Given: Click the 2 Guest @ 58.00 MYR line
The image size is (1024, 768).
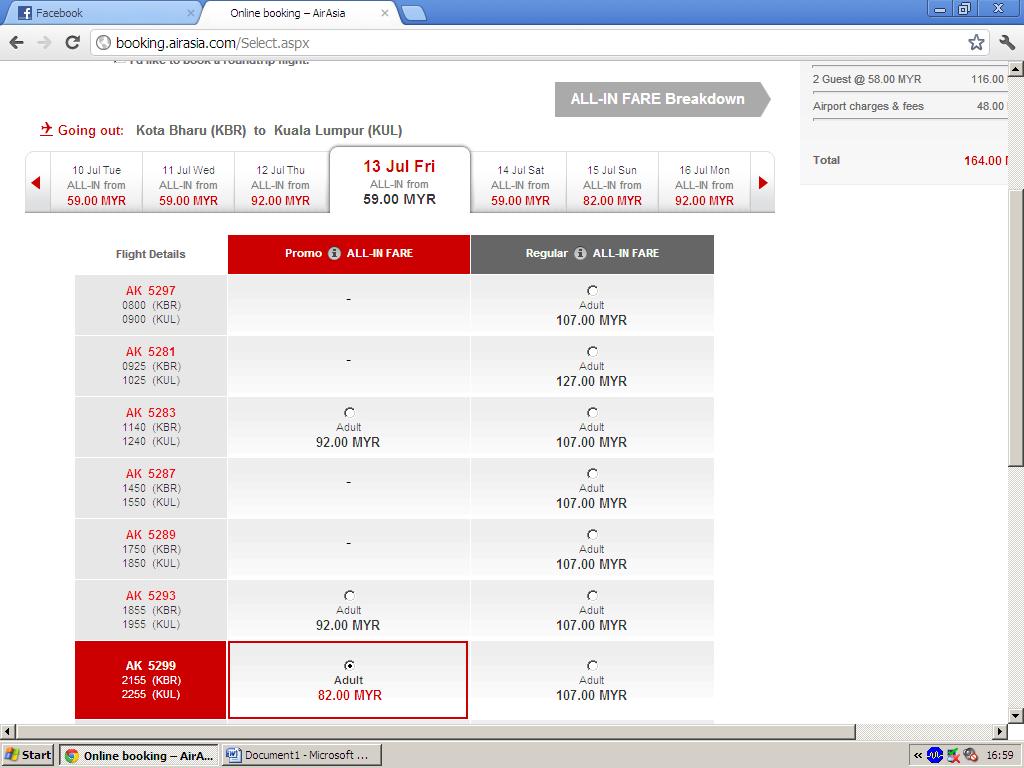Looking at the screenshot, I should click(x=908, y=79).
